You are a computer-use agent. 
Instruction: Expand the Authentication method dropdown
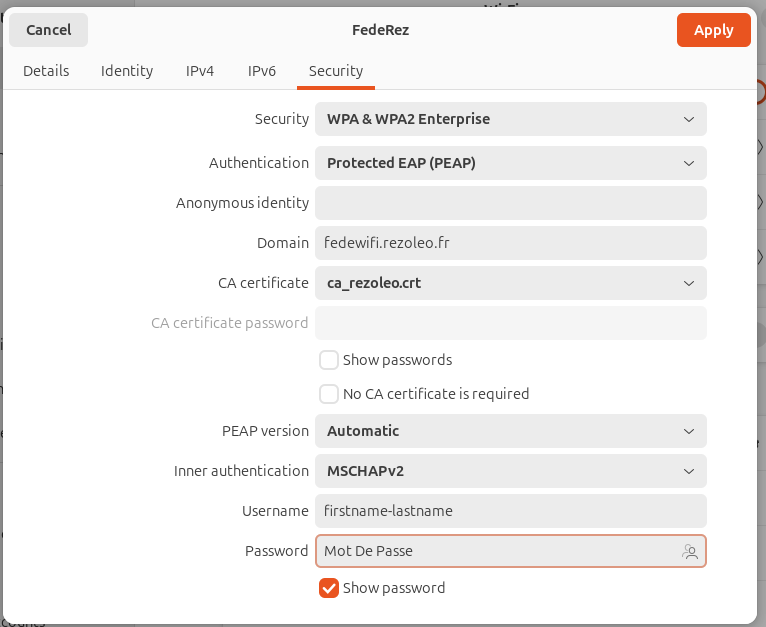pyautogui.click(x=510, y=163)
